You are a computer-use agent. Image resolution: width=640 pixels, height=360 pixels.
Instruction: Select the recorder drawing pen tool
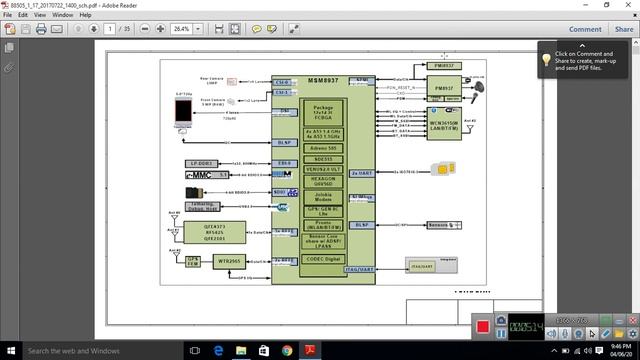pyautogui.click(x=605, y=334)
